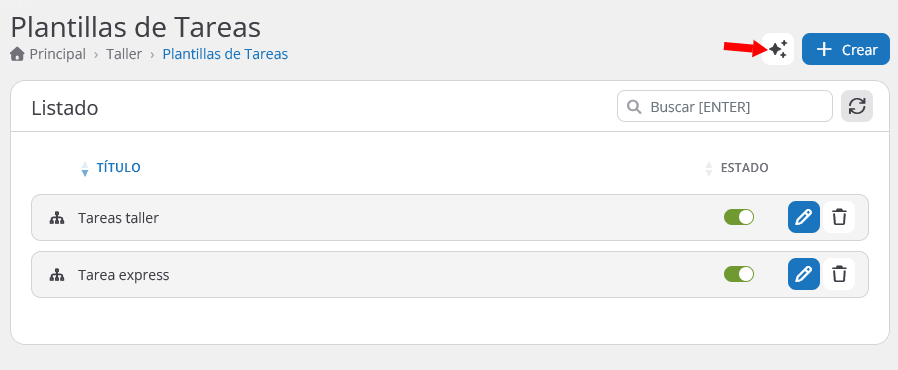Focus the Buscar search field

pyautogui.click(x=724, y=107)
